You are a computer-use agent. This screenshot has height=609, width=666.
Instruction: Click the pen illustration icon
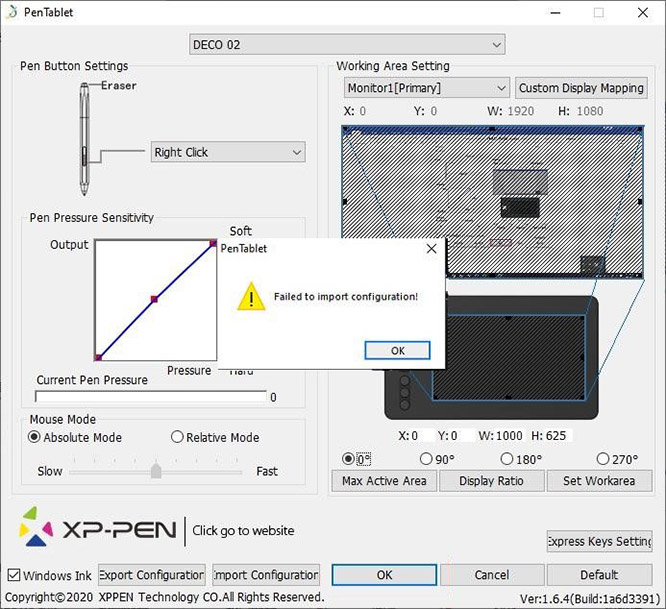tap(85, 139)
